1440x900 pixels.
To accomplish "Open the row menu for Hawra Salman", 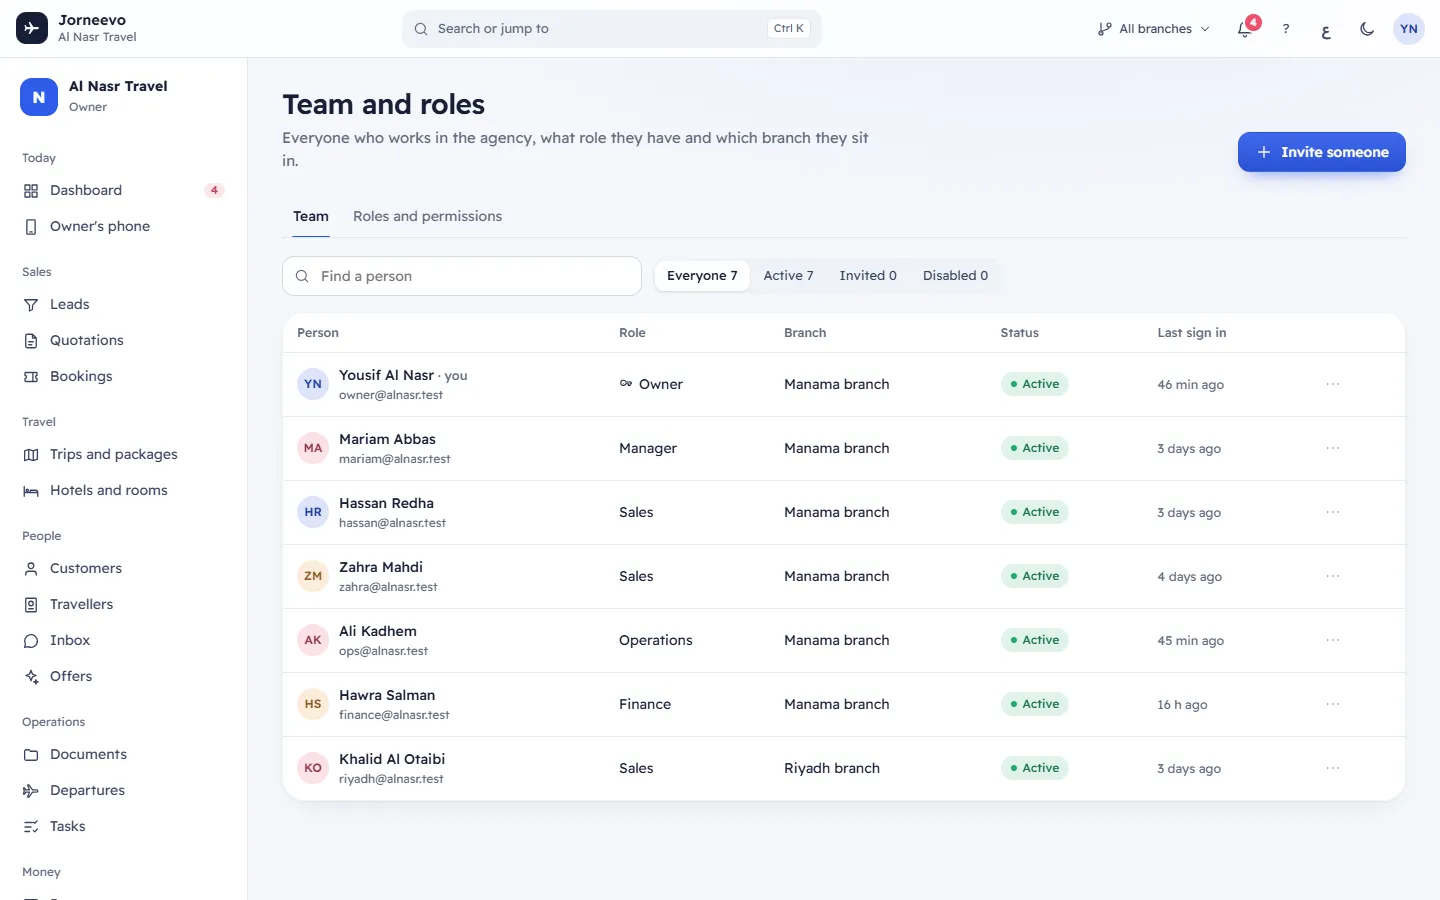I will point(1333,704).
